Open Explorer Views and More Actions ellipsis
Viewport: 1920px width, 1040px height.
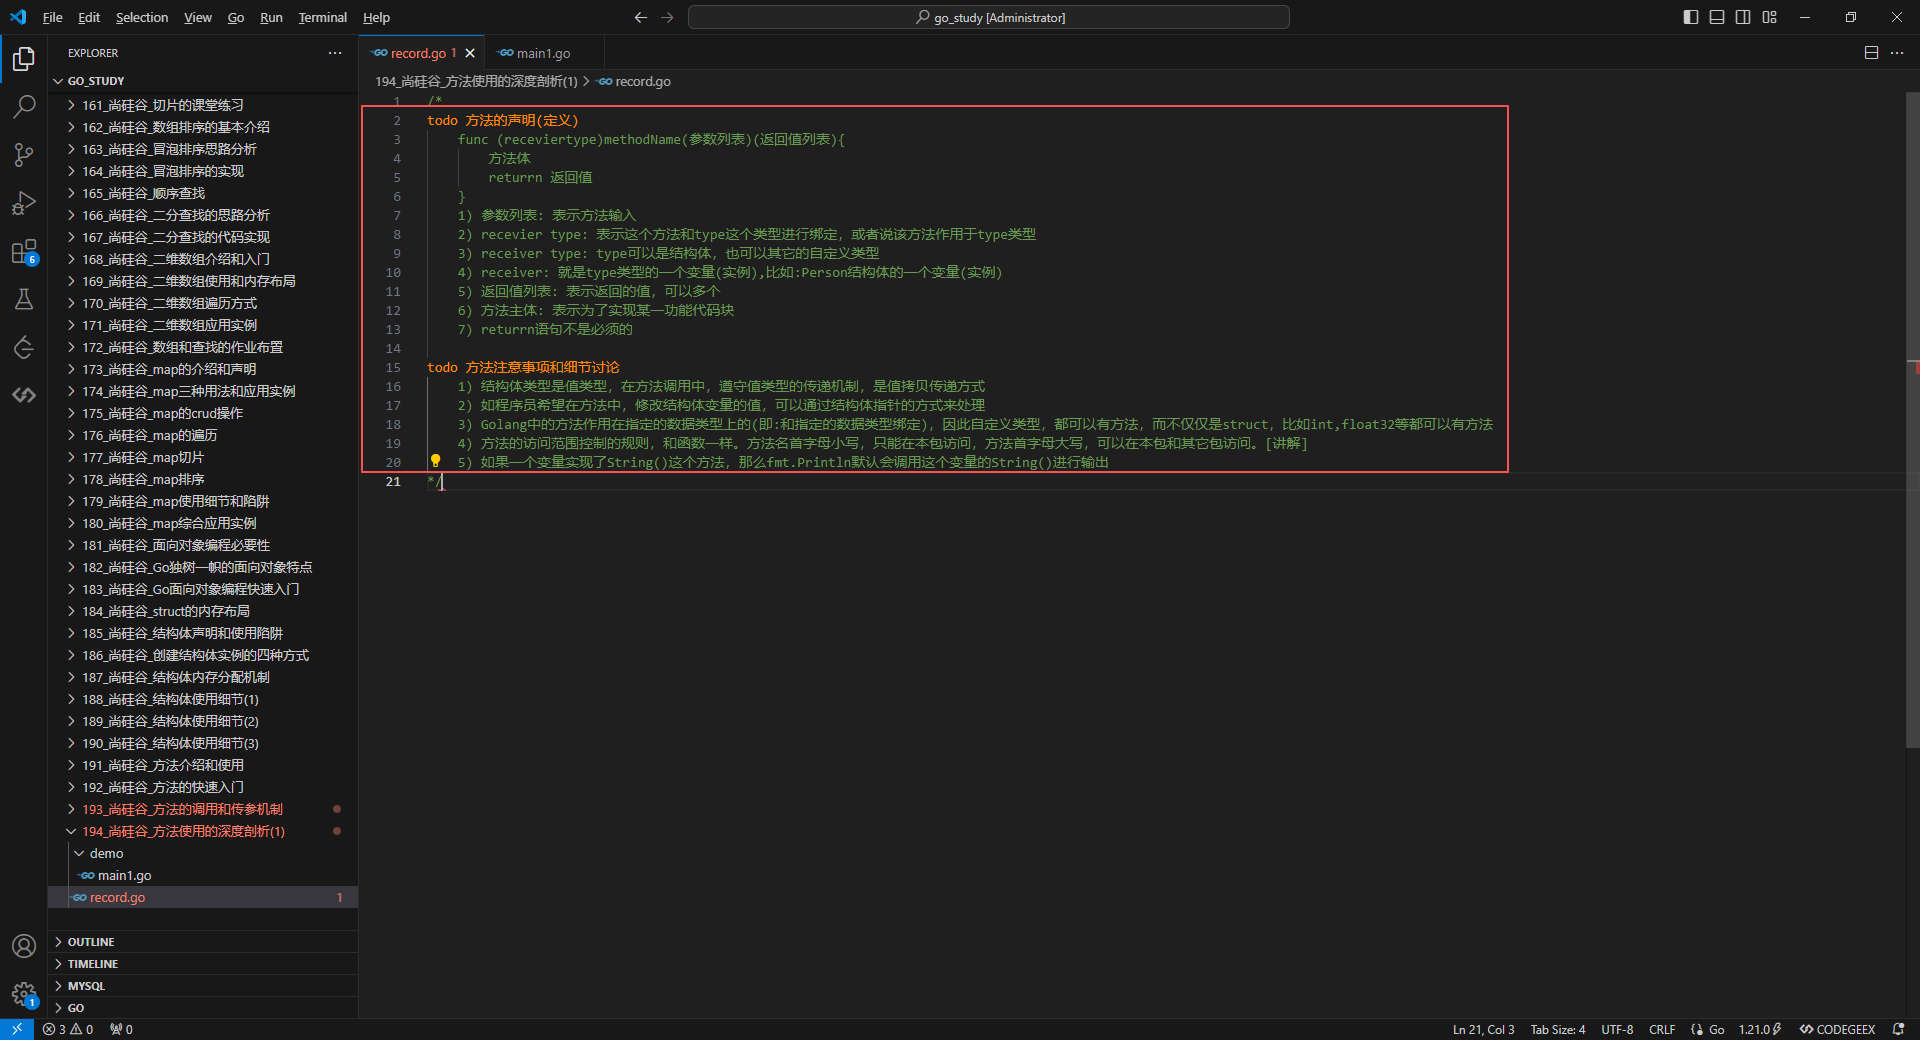(335, 53)
